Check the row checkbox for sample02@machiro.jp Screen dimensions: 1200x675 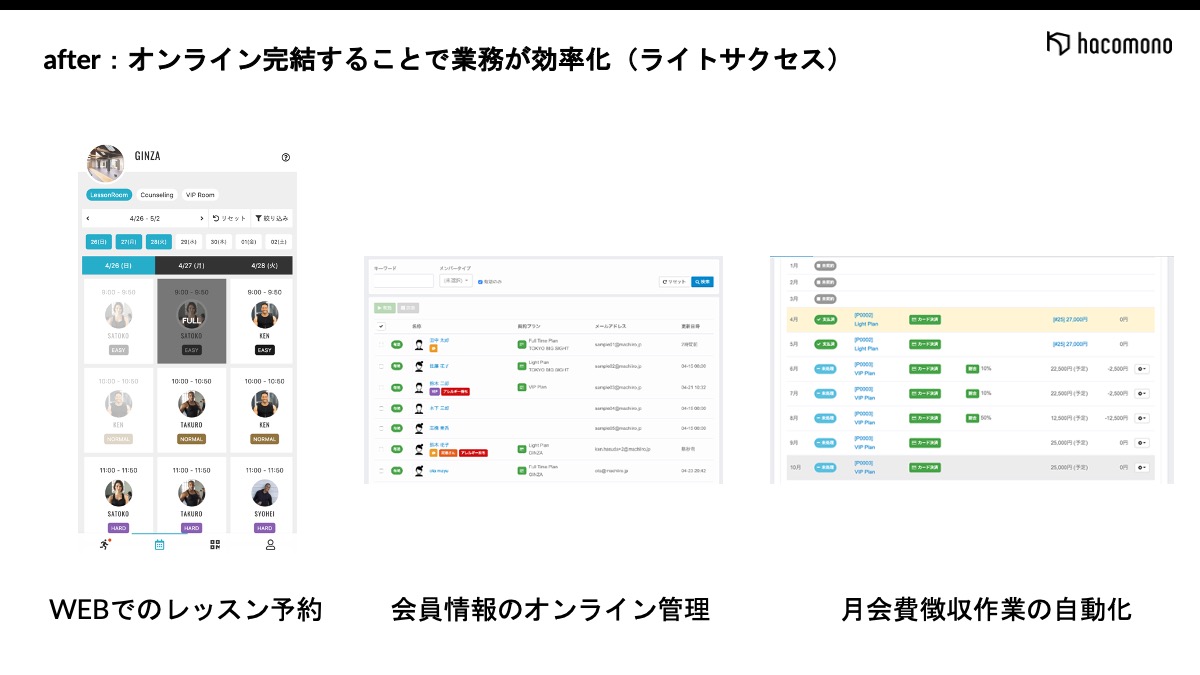381,366
